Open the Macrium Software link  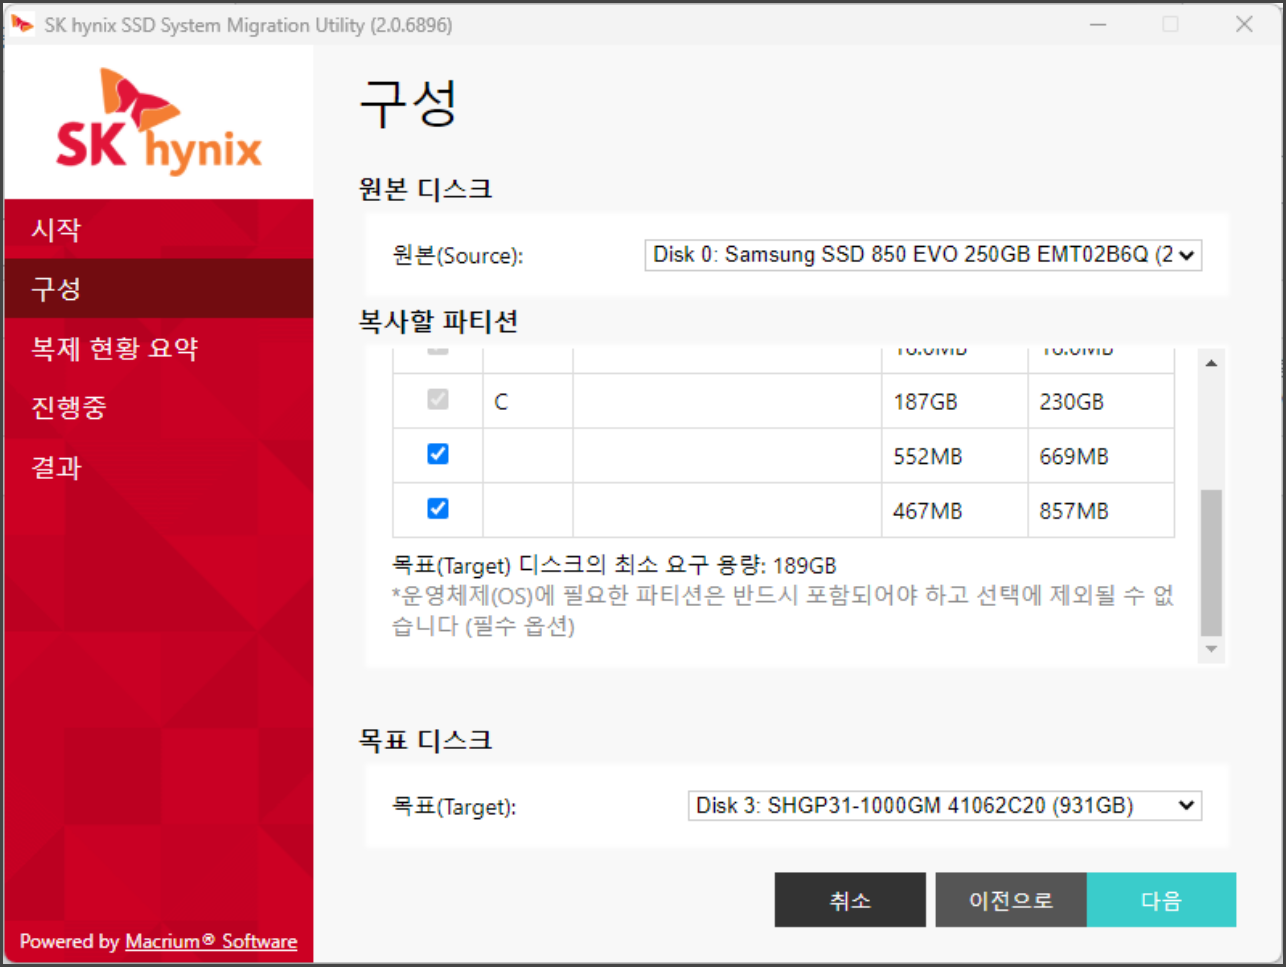[x=211, y=941]
